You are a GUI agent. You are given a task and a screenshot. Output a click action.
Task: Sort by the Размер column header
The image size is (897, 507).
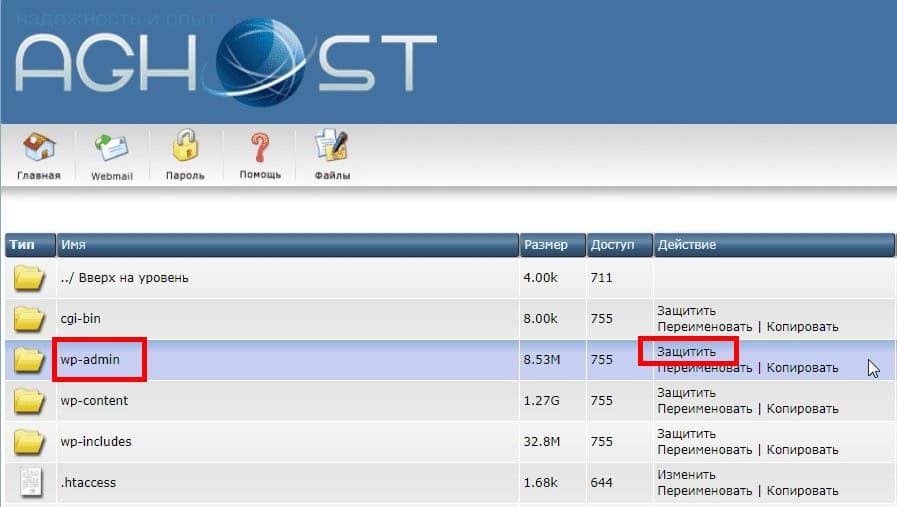click(x=545, y=245)
